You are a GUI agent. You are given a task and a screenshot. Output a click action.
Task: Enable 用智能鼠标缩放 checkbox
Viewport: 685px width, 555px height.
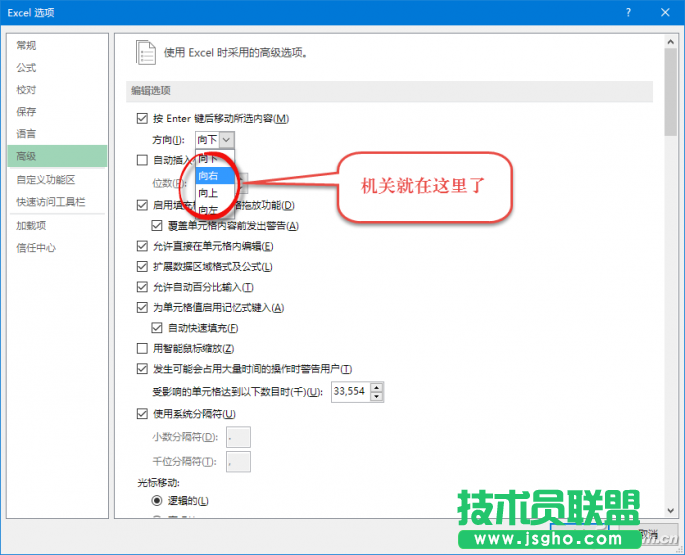coord(142,348)
